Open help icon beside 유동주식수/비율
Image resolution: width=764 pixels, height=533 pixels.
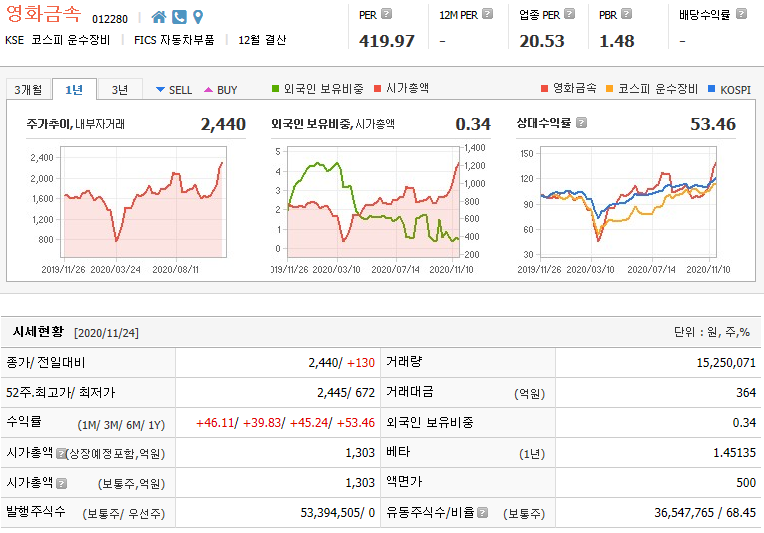(x=482, y=513)
